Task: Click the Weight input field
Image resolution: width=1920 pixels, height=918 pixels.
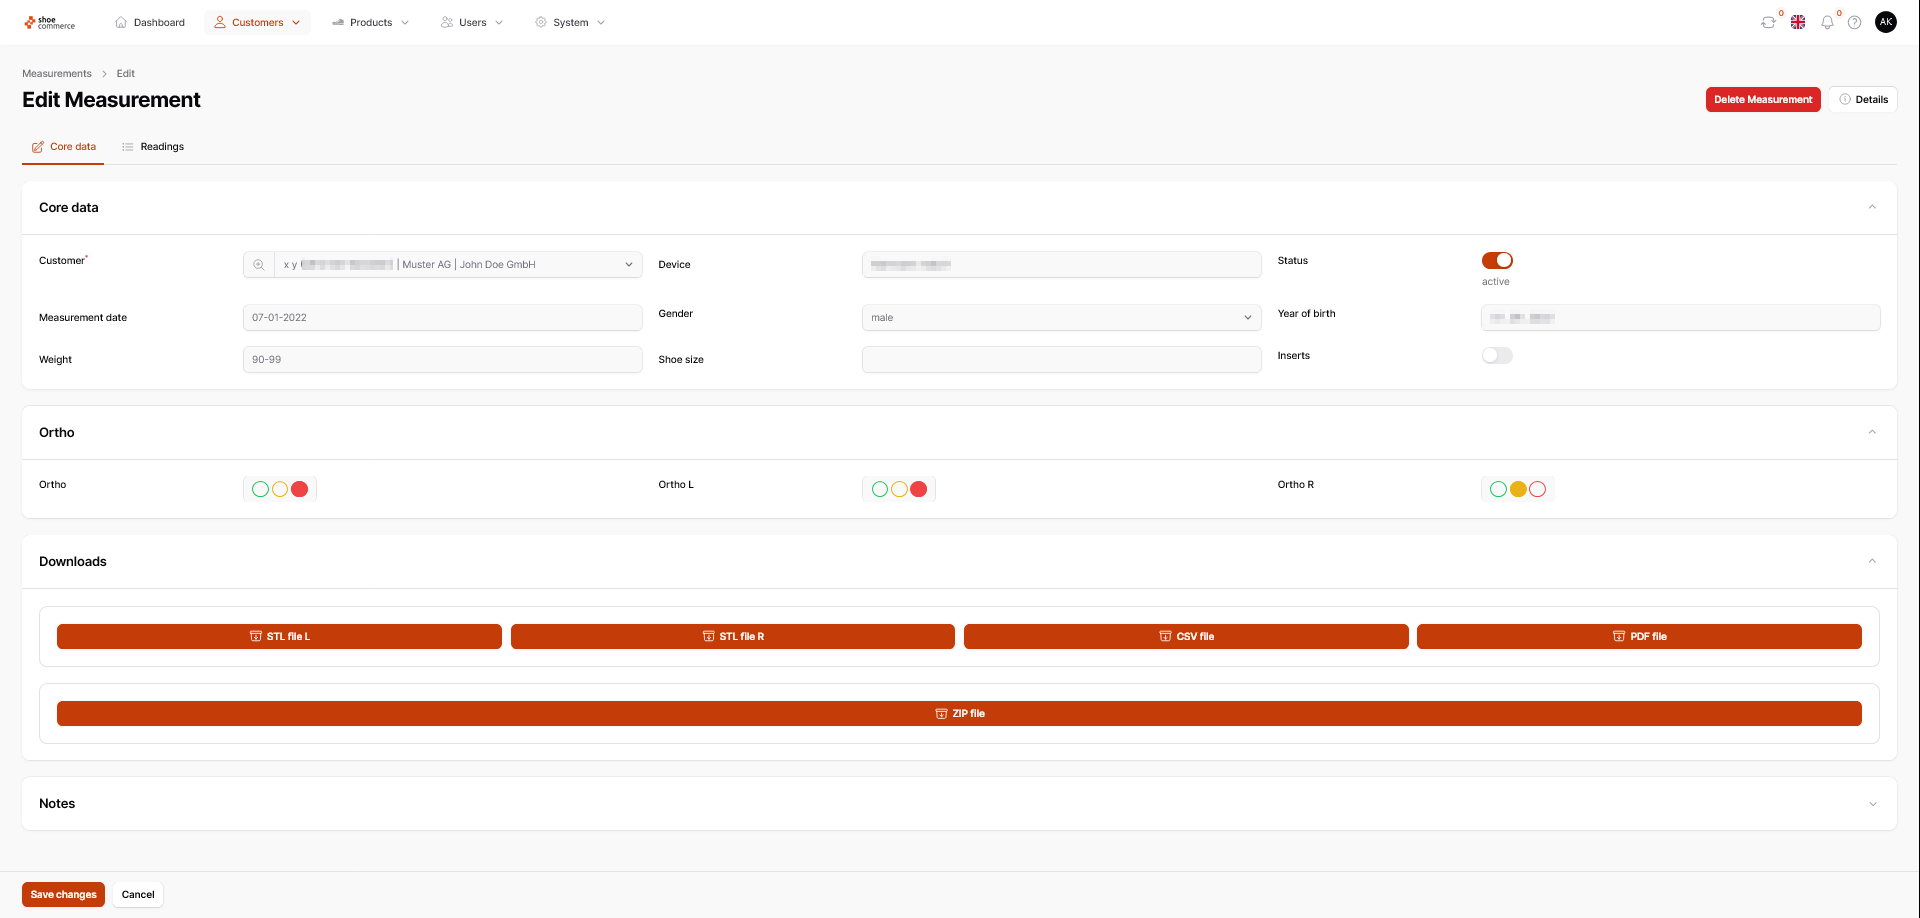Action: [x=442, y=360]
